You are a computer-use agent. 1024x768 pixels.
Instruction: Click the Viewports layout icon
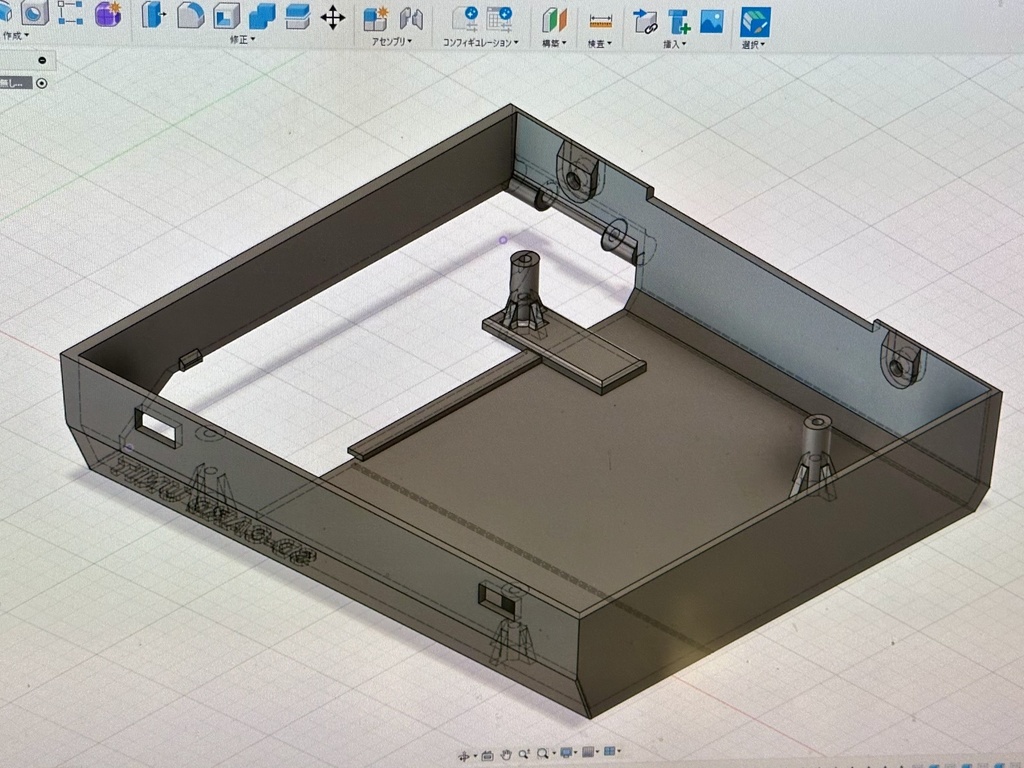[x=609, y=751]
